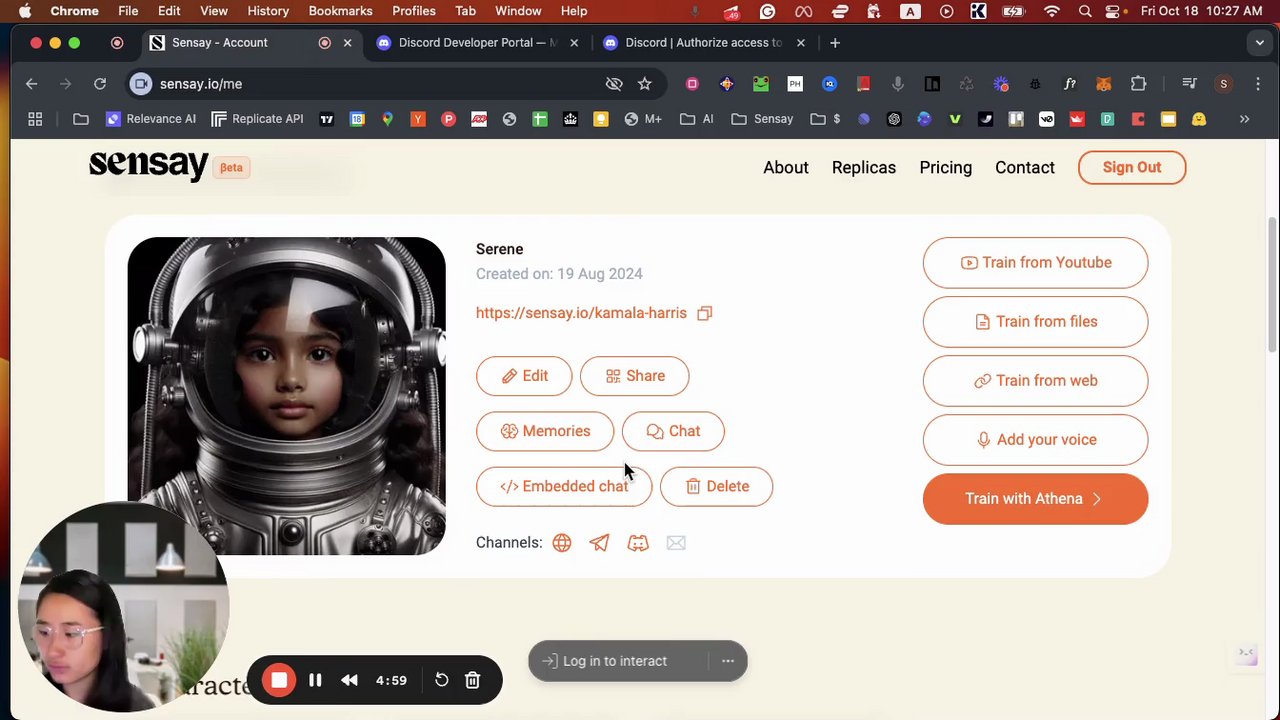Image resolution: width=1280 pixels, height=720 pixels.
Task: Go to the Replicas page
Action: point(864,168)
